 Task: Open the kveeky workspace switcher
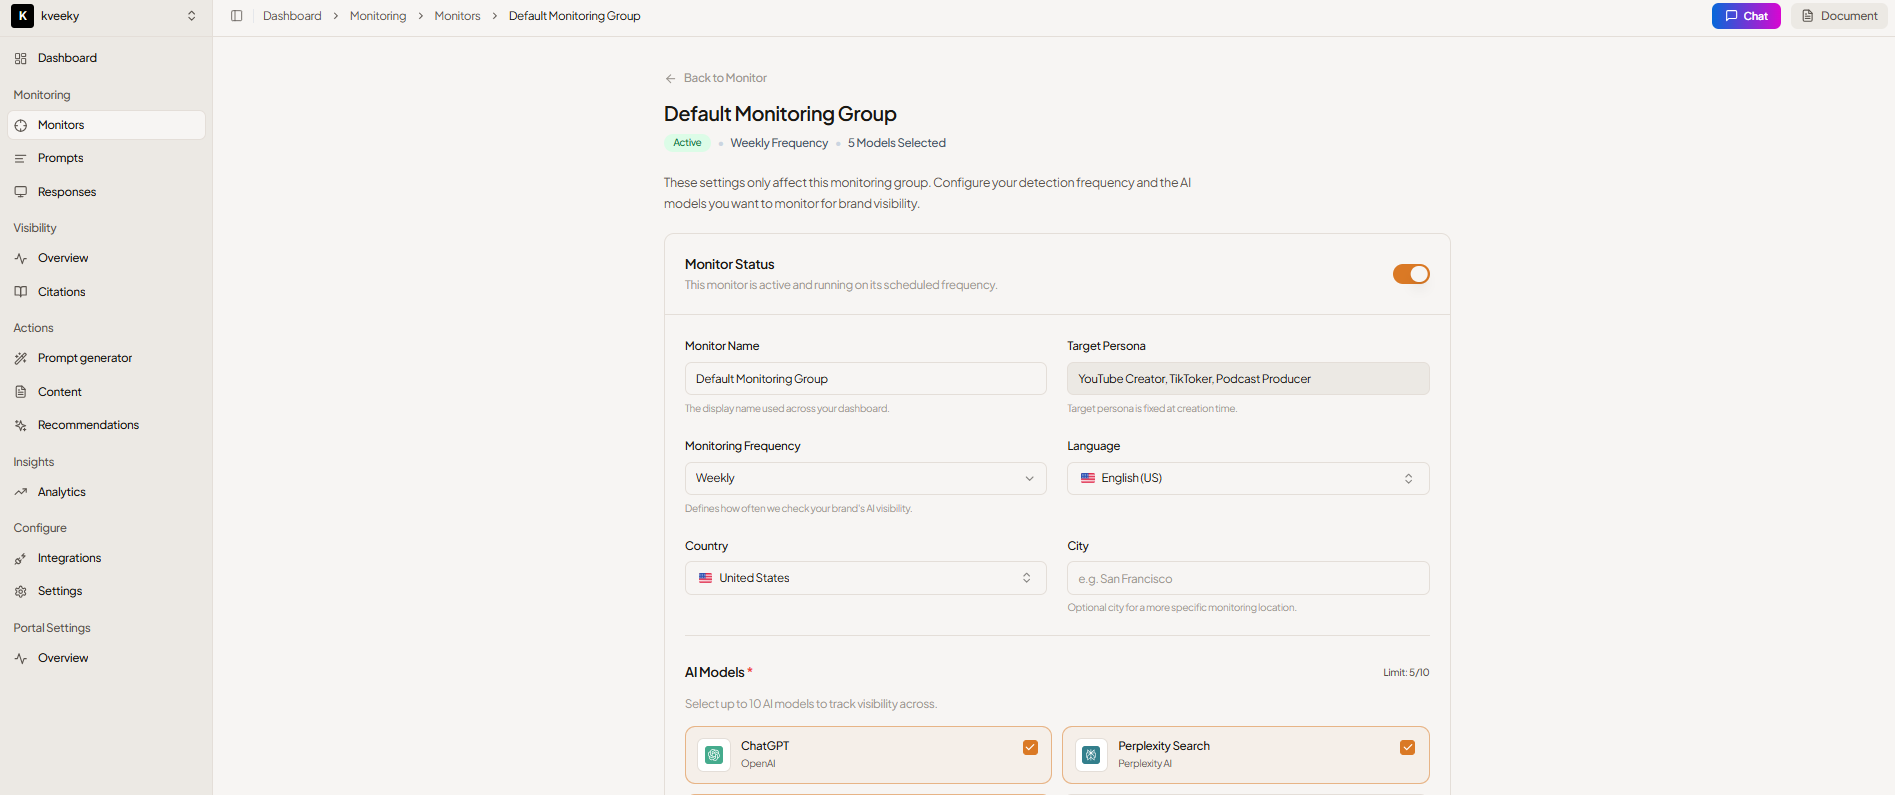tap(105, 16)
